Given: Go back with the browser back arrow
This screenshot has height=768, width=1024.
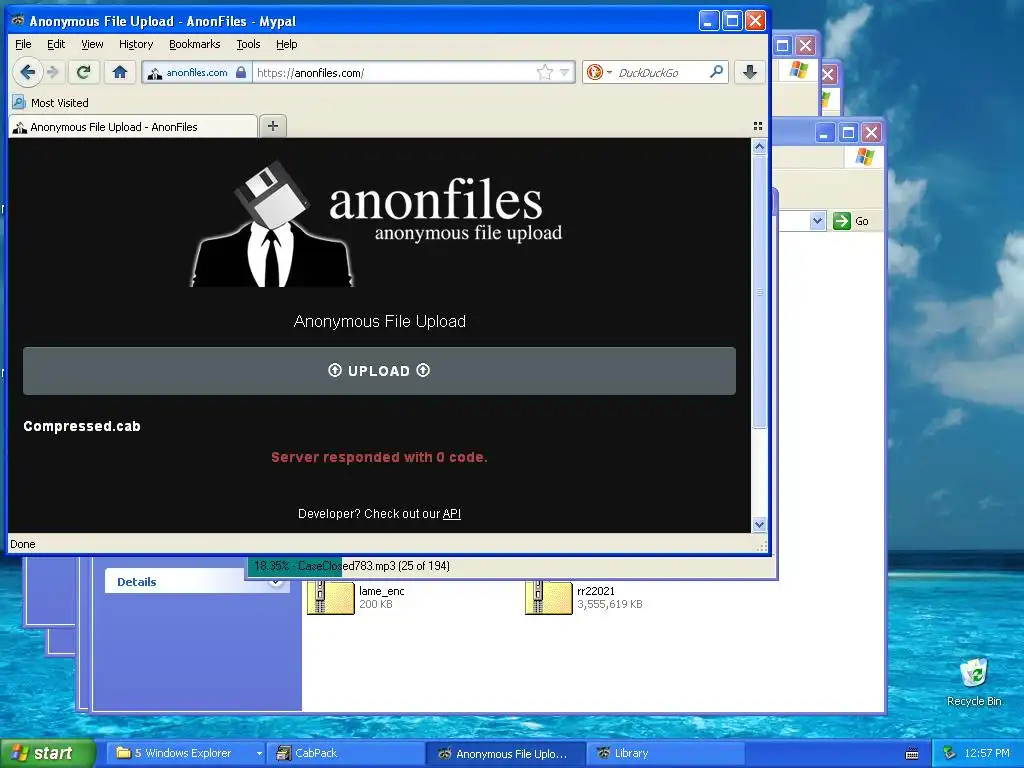Looking at the screenshot, I should click(27, 72).
